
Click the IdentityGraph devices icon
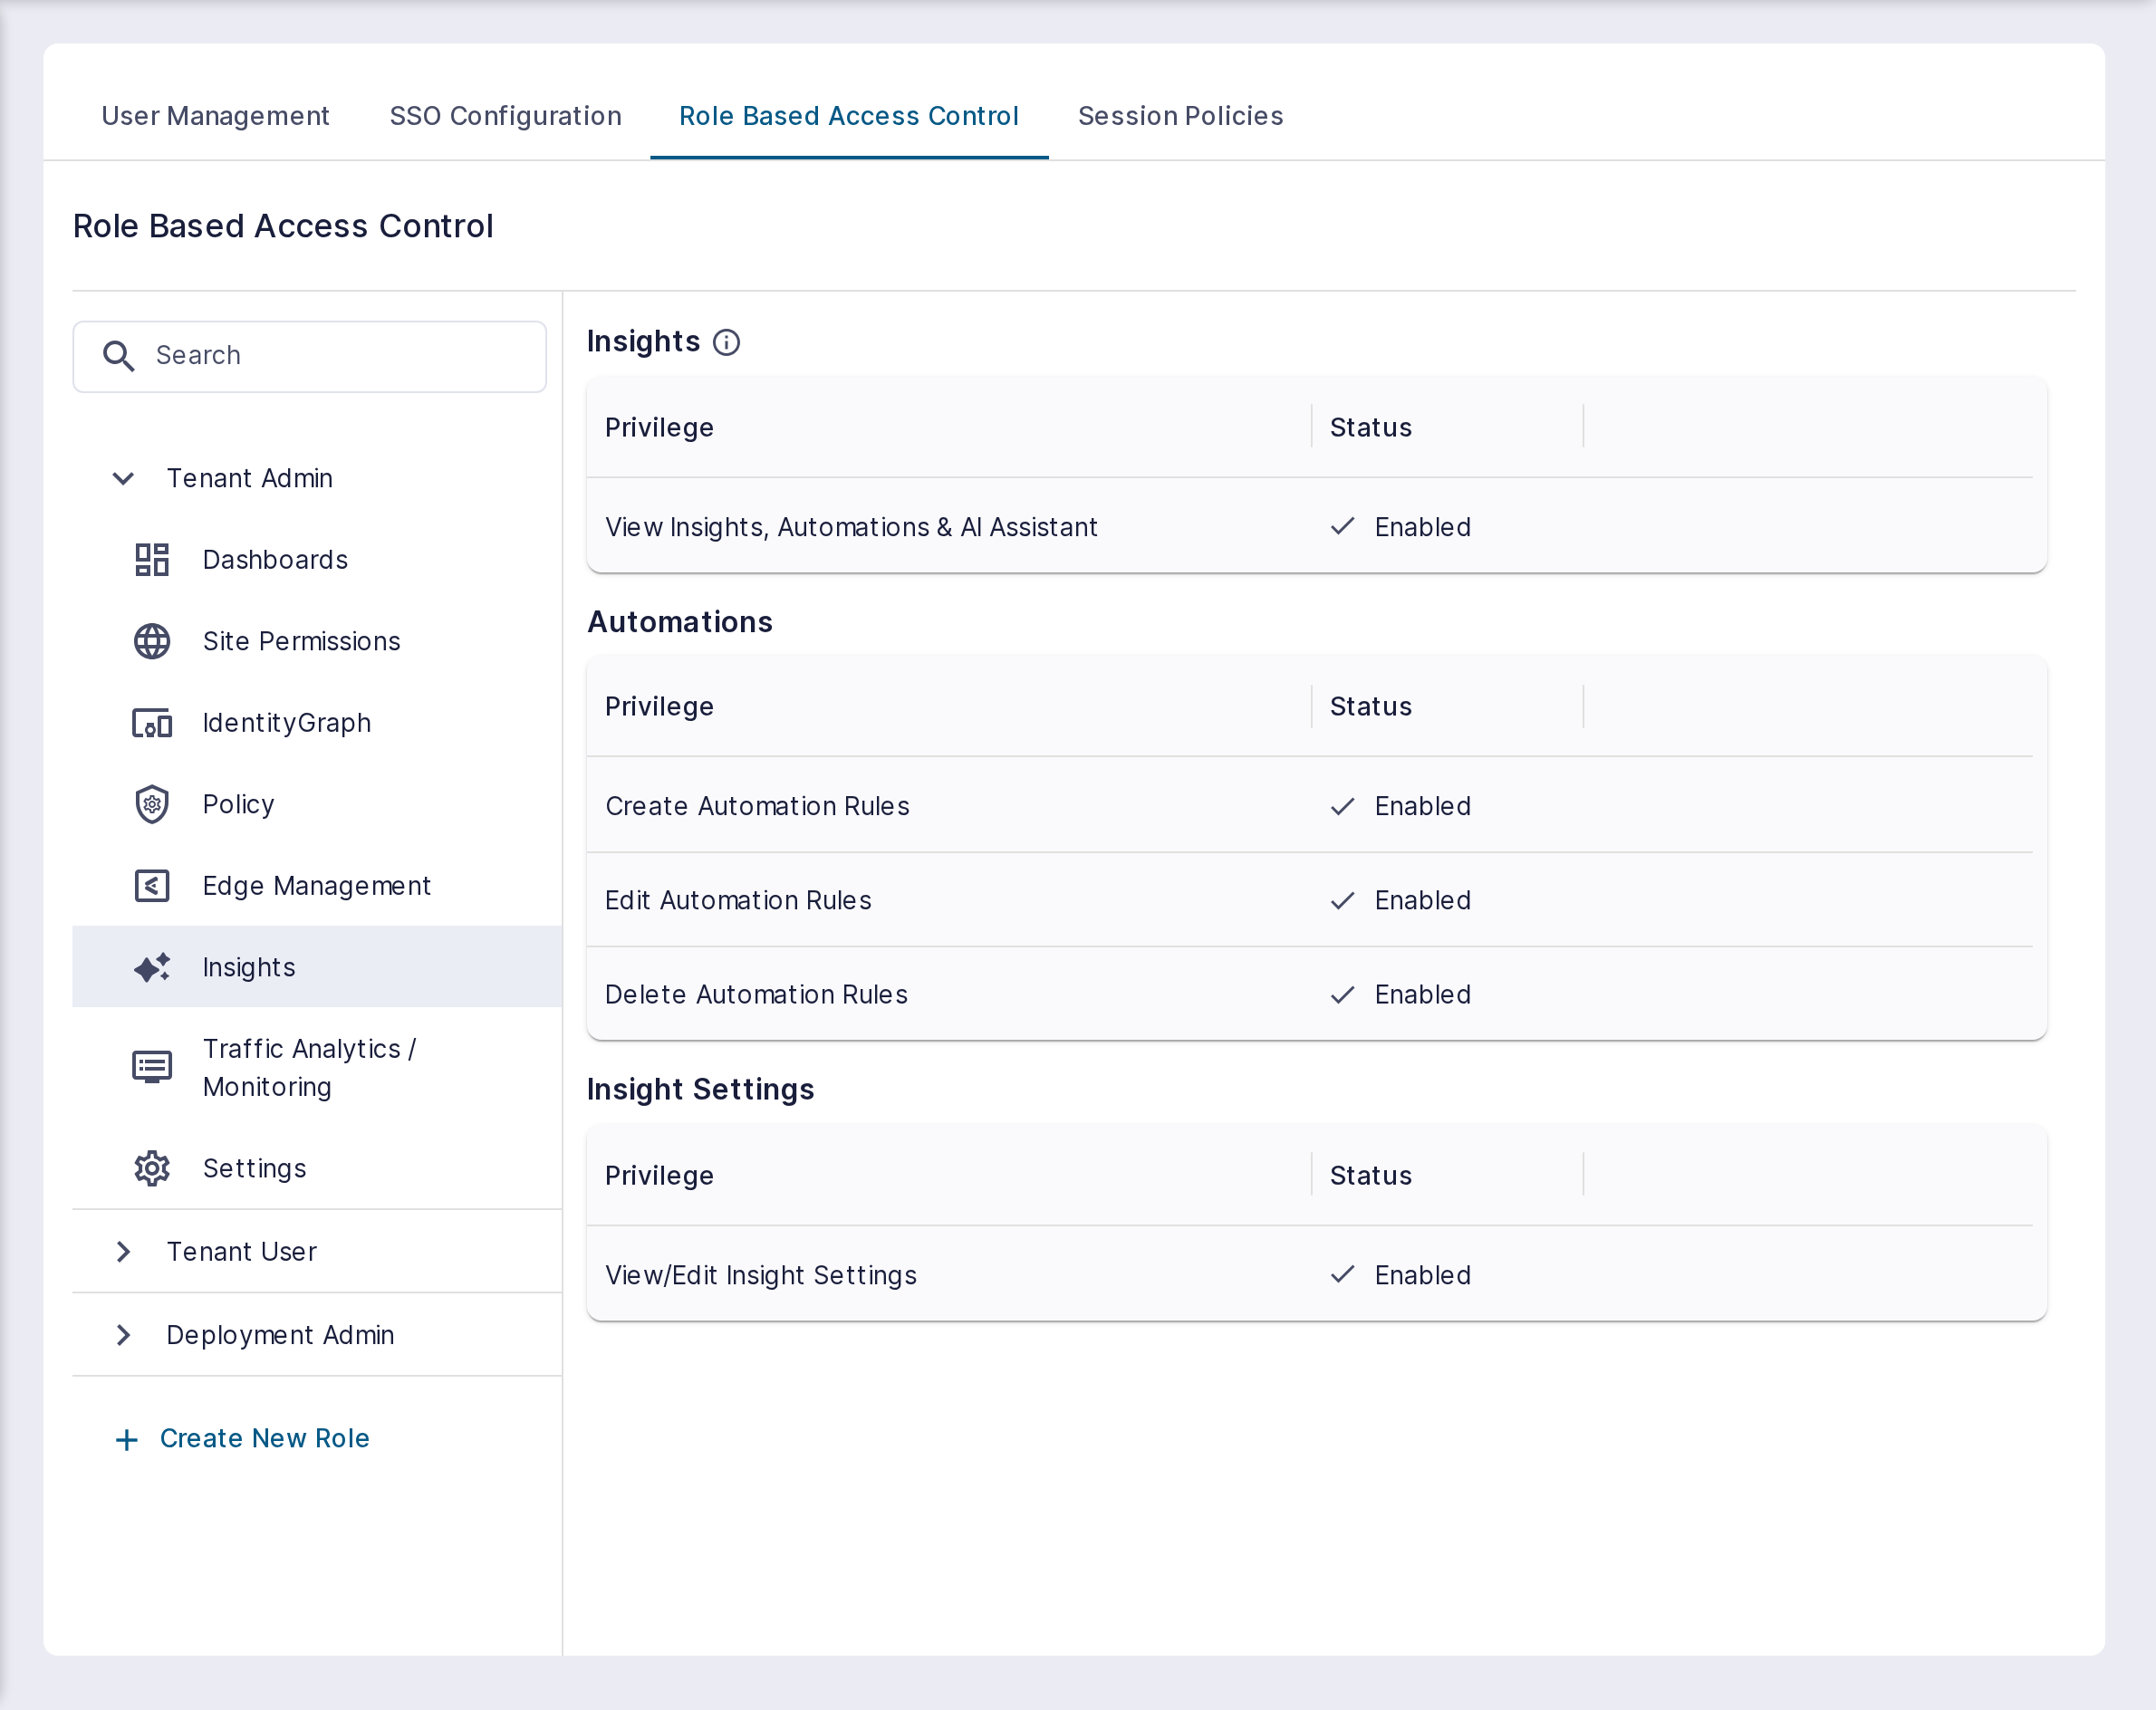click(x=152, y=723)
